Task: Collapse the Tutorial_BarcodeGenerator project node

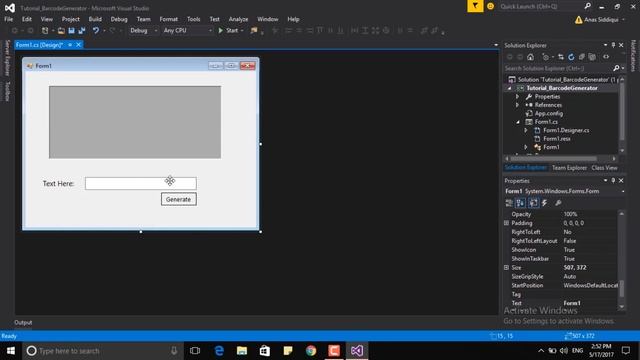Action: [x=509, y=88]
